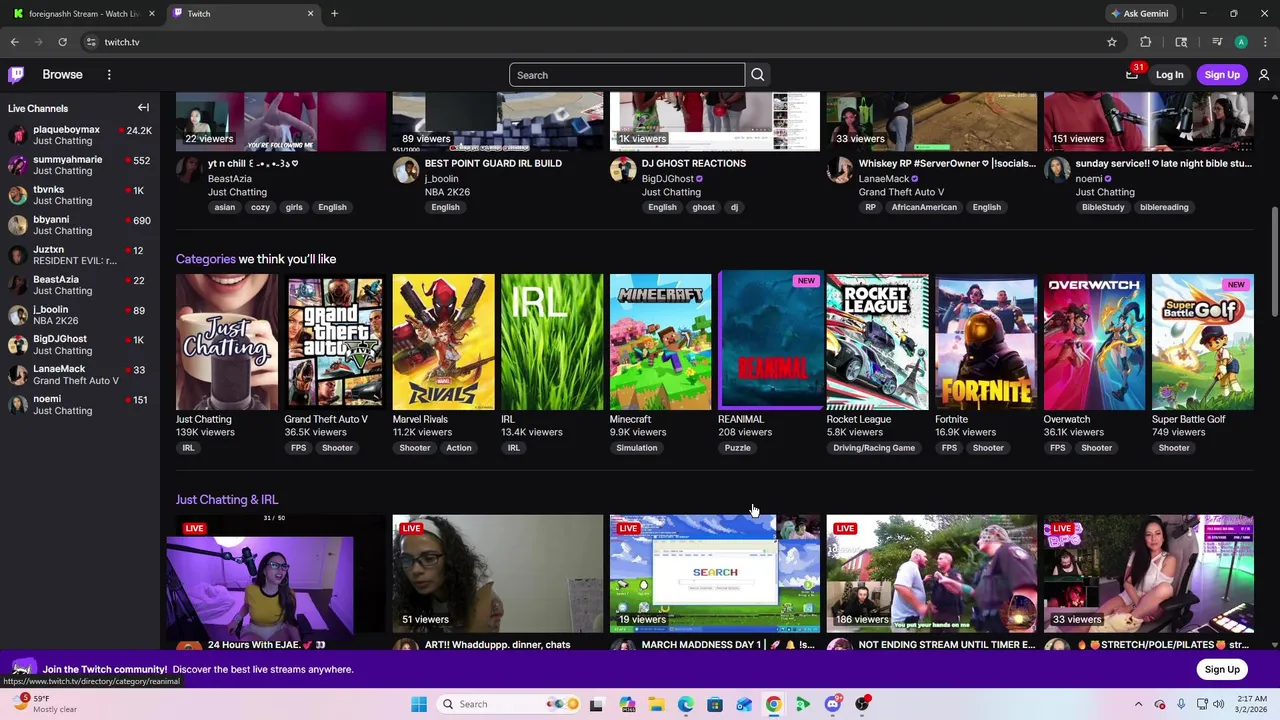1280x720 pixels.
Task: Click the Driving/Racing Game tag
Action: 874,448
